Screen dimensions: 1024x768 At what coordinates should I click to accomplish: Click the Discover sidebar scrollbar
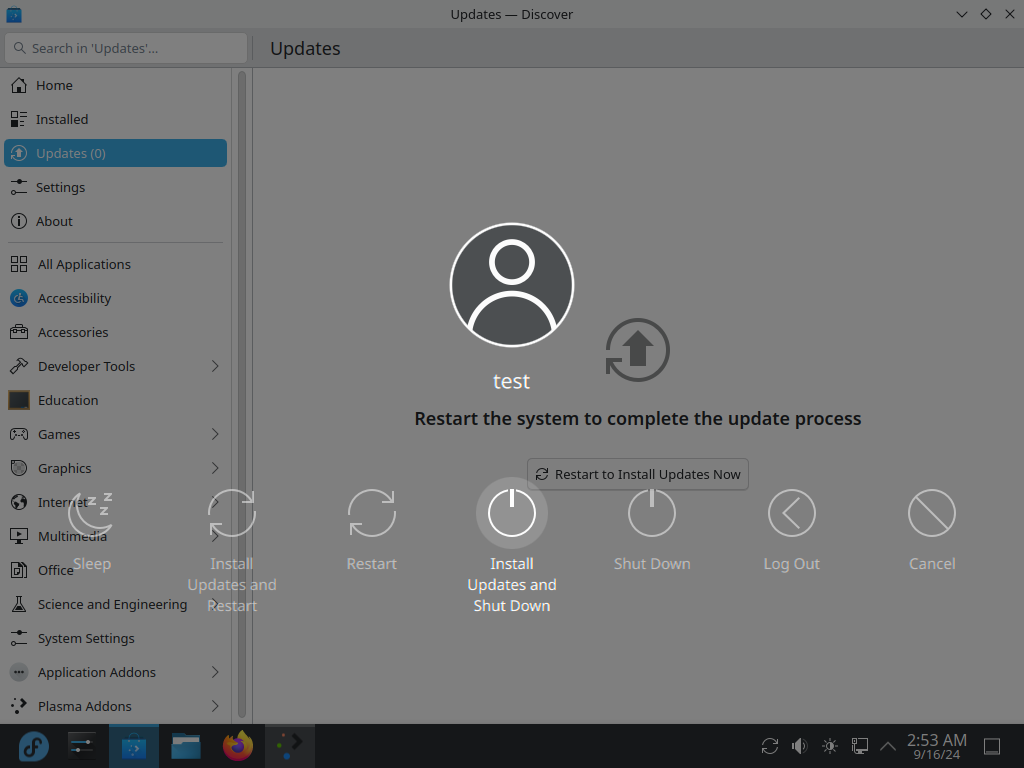point(242,395)
